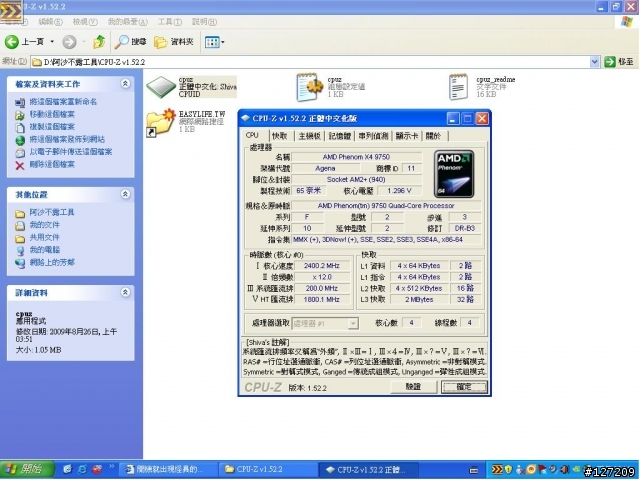
Task: Minimize the CPU-Z dialog window
Action: [x=453, y=119]
